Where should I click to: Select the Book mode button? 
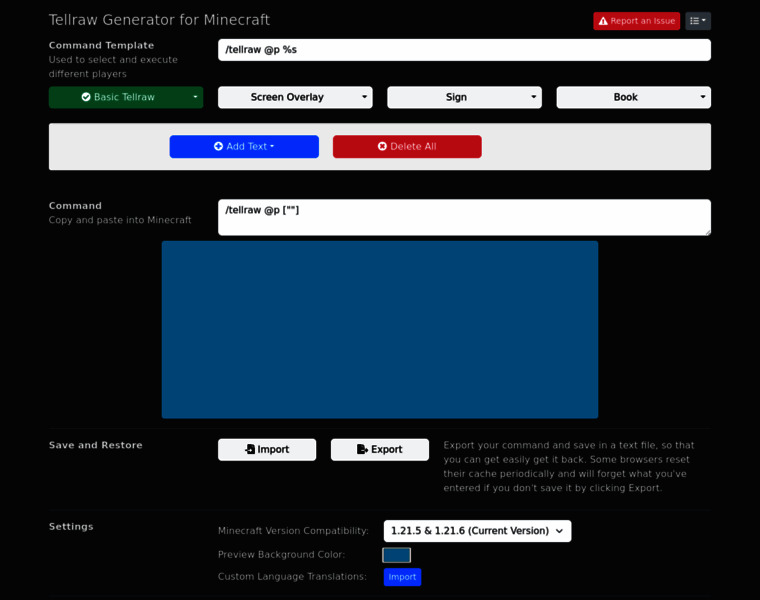tap(625, 97)
